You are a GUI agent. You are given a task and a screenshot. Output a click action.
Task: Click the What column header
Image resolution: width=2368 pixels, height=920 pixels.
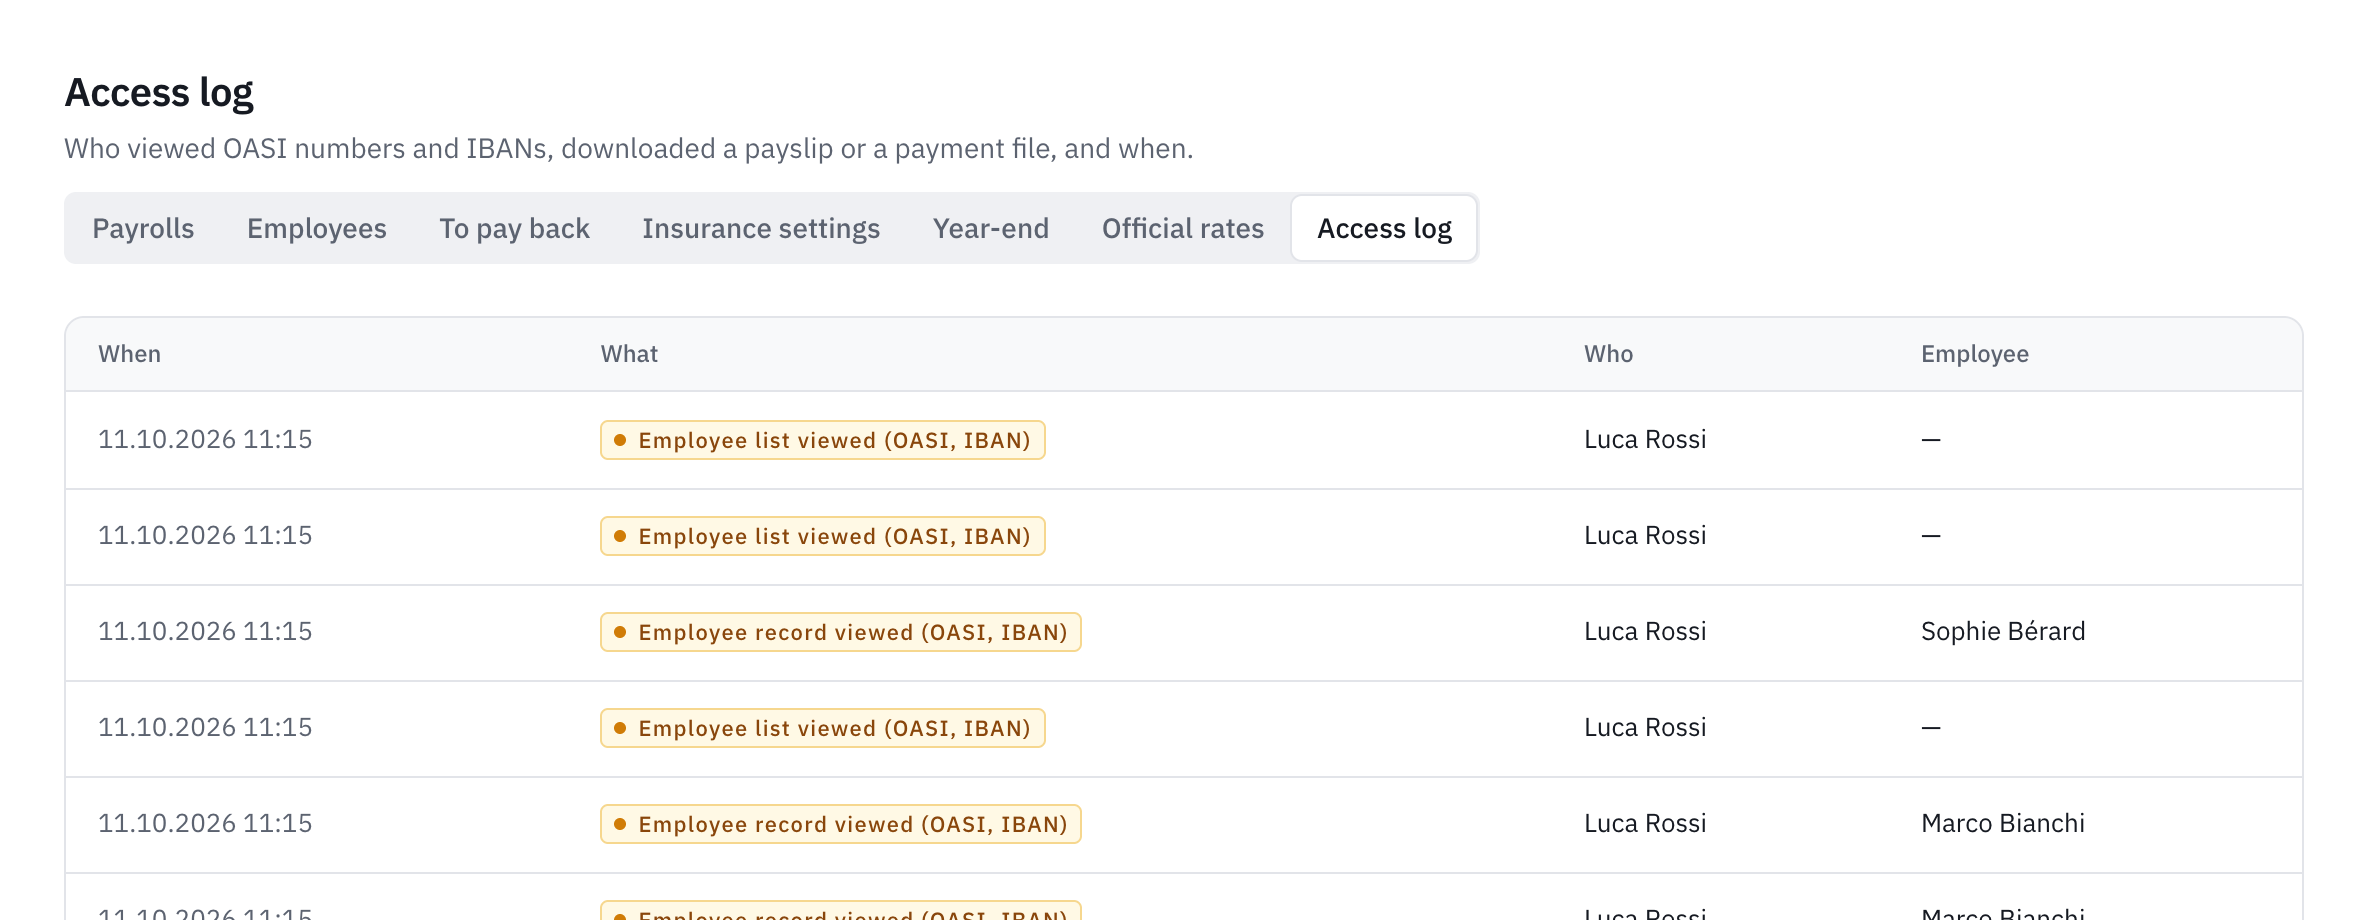[629, 354]
